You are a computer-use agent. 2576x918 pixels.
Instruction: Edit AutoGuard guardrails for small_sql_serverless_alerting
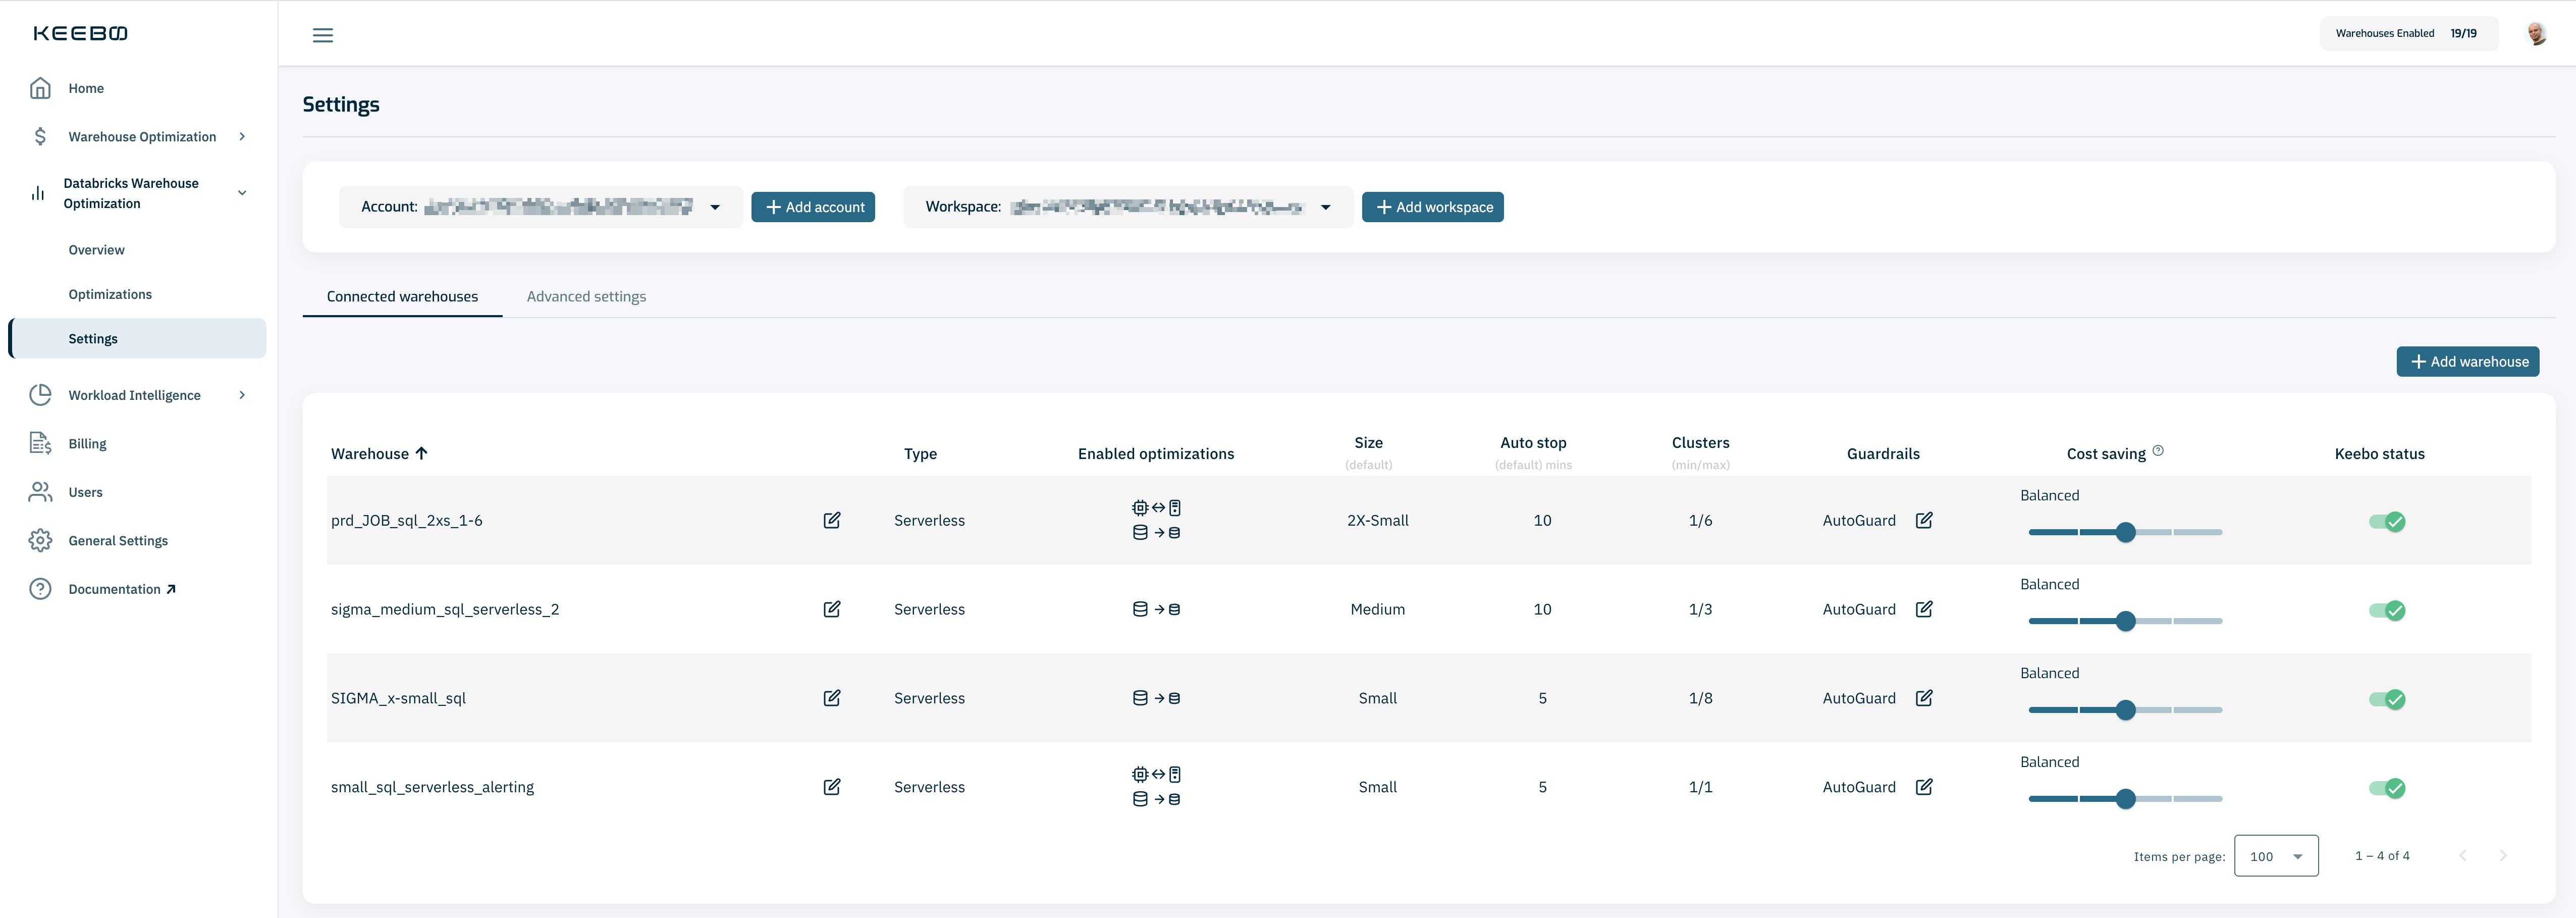[1923, 787]
